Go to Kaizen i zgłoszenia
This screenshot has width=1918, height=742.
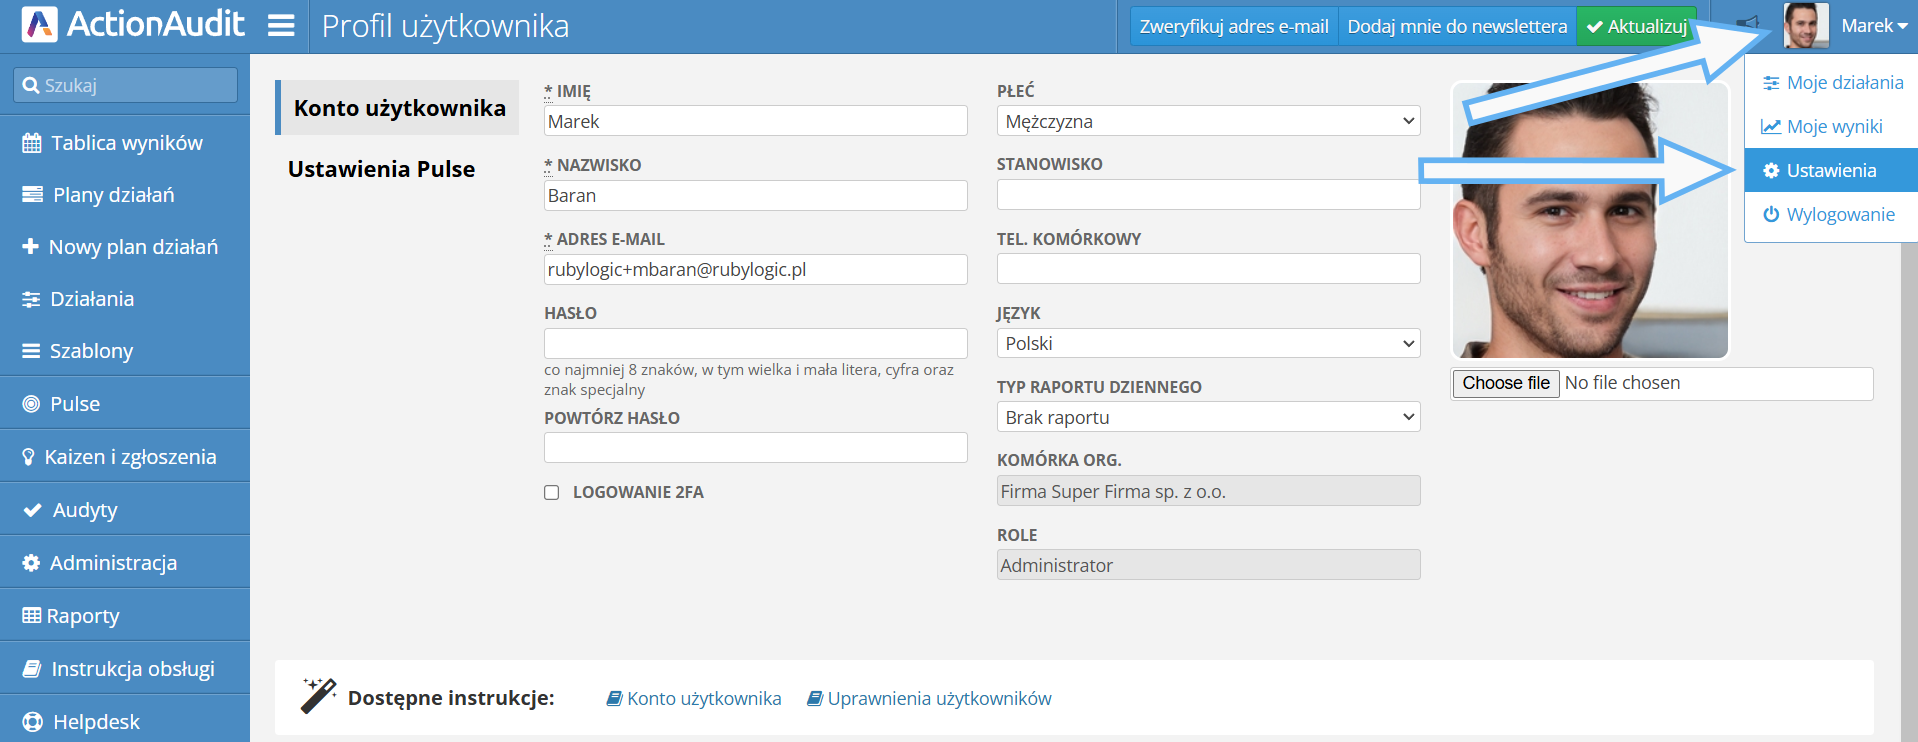(130, 457)
